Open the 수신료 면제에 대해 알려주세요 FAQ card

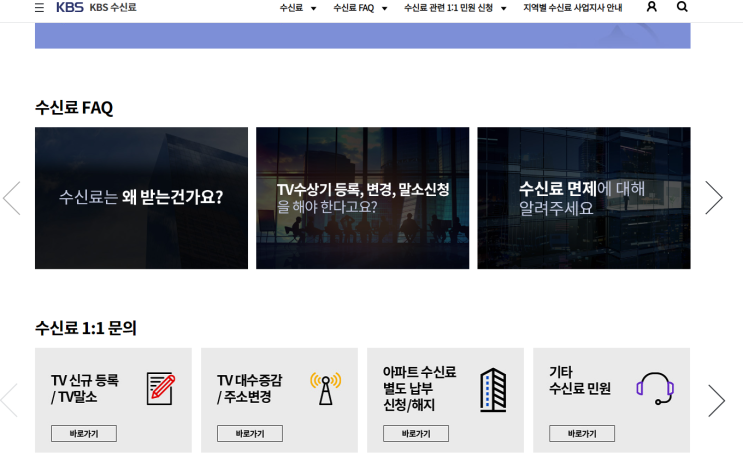[x=584, y=198]
